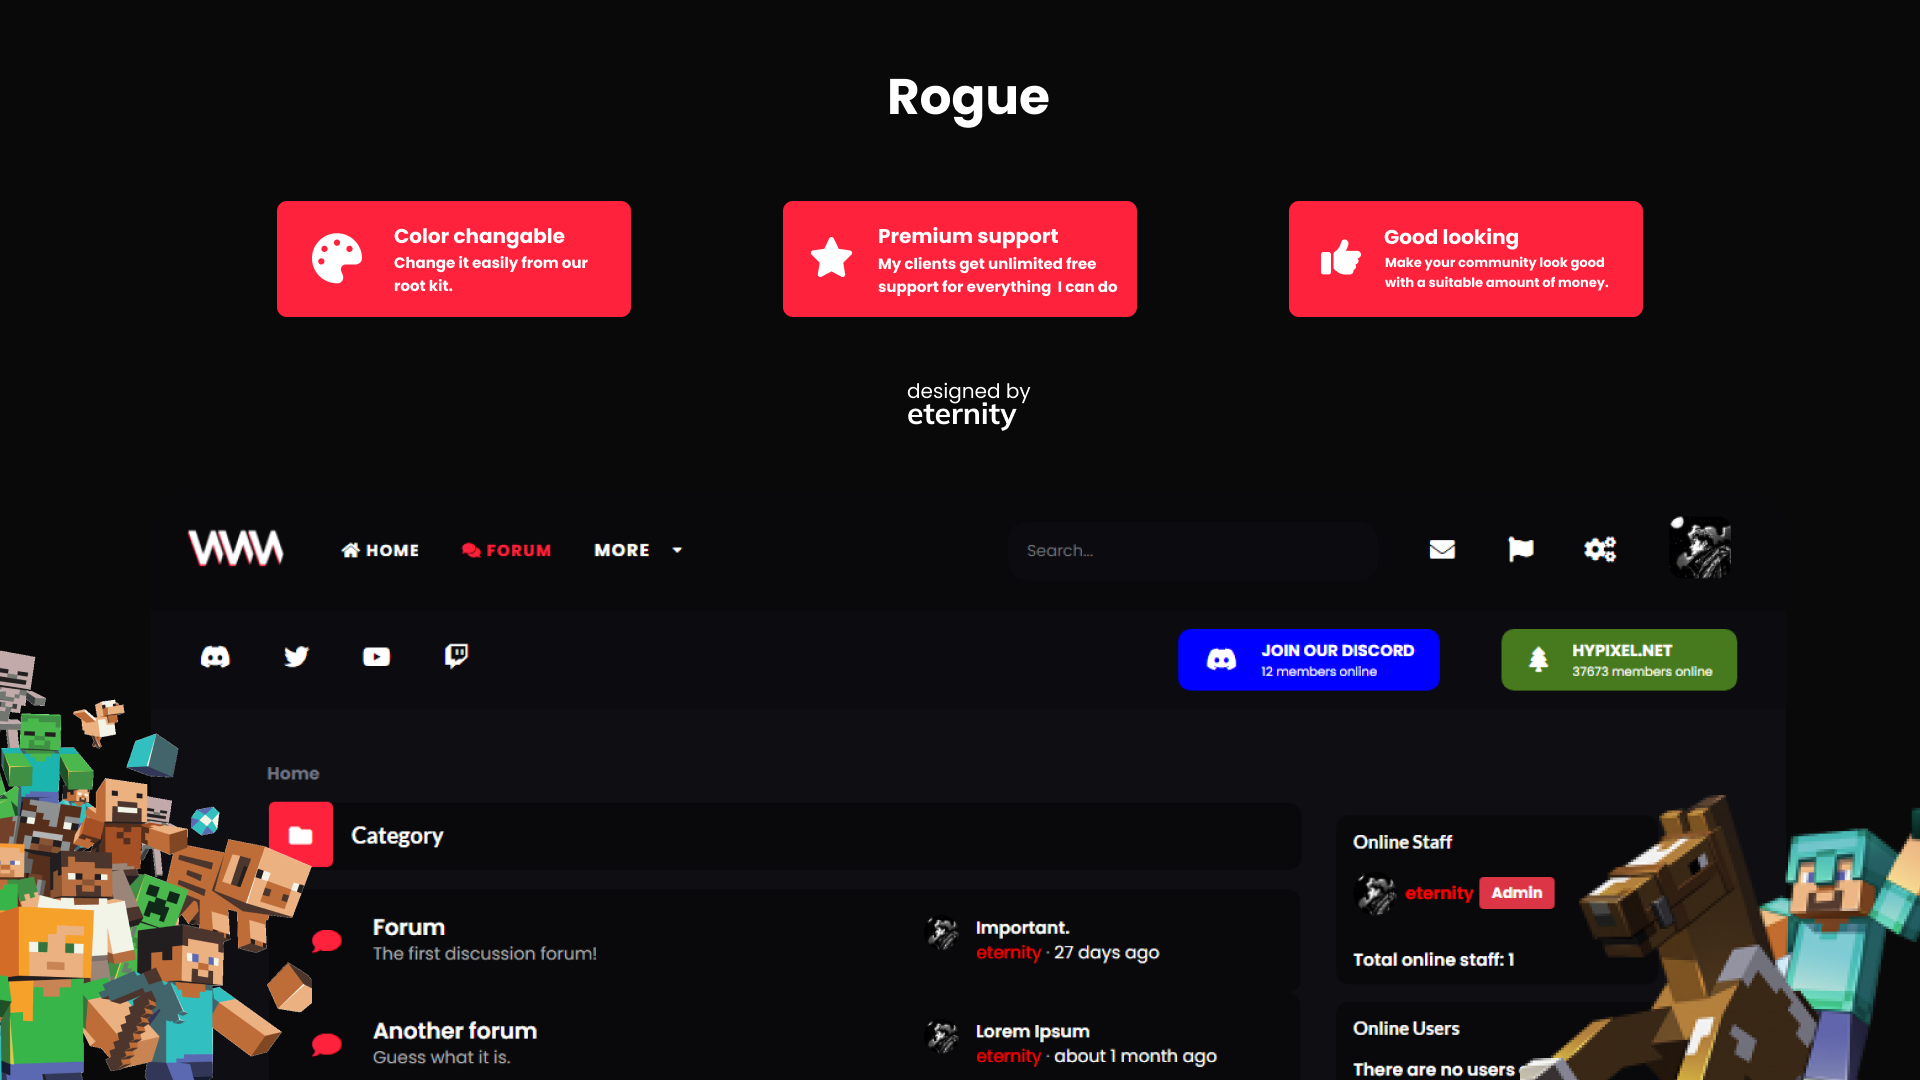Expand the MORE navigation dropdown
This screenshot has width=1920, height=1080.
[636, 550]
